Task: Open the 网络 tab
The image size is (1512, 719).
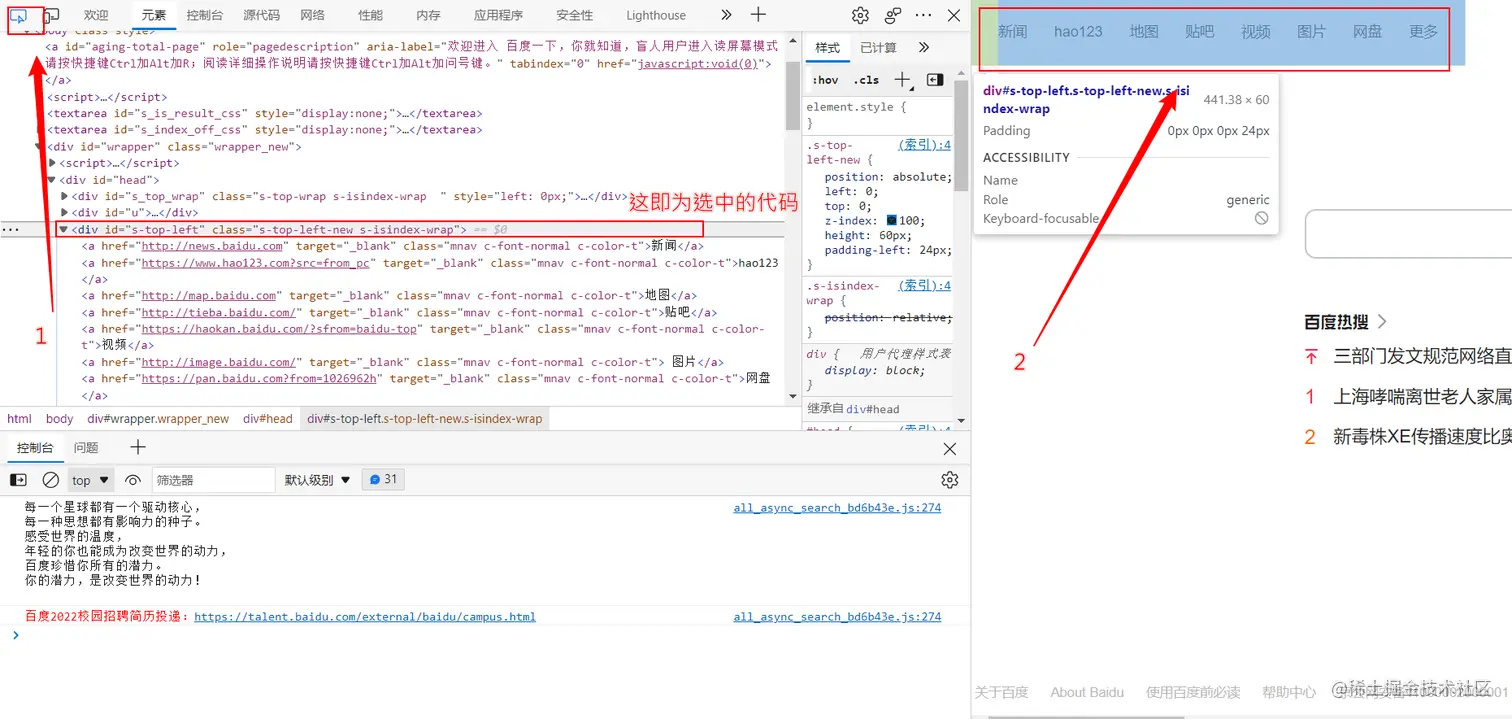Action: point(312,15)
